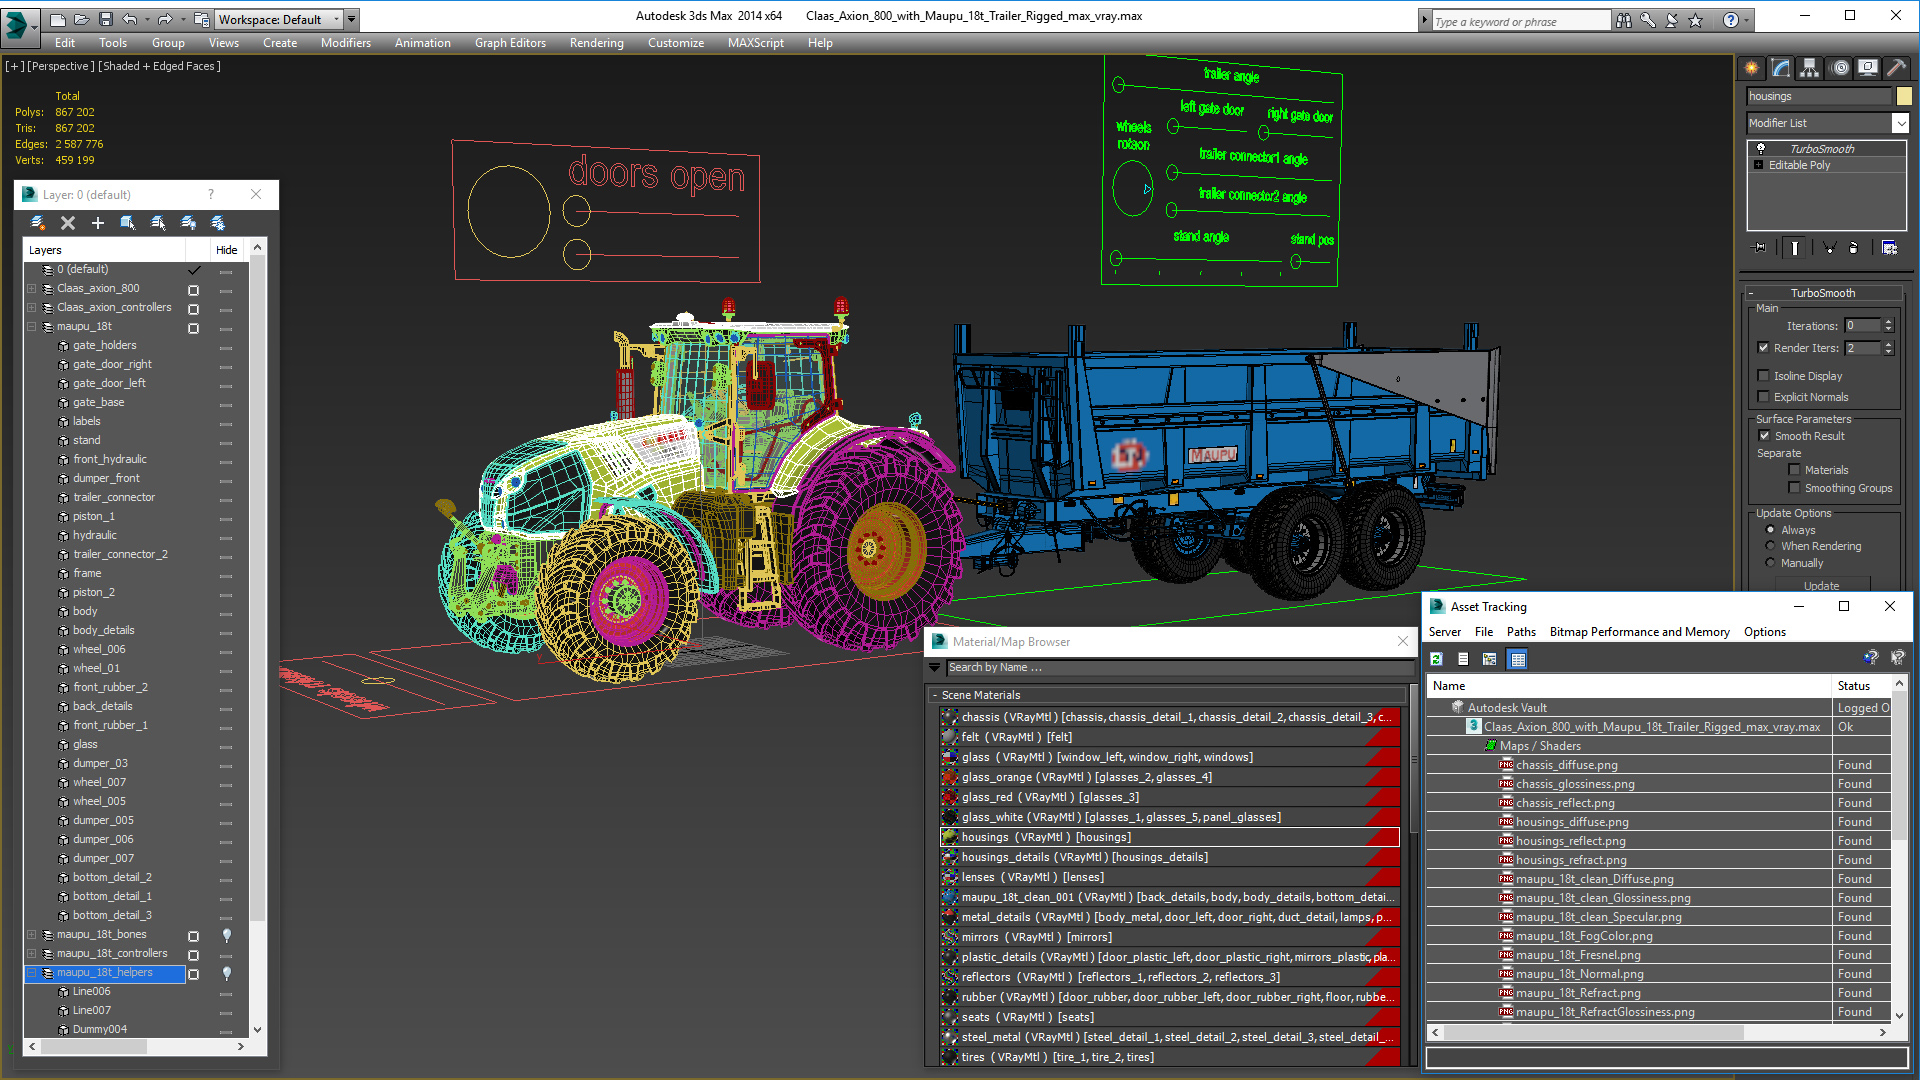Image resolution: width=1920 pixels, height=1080 pixels.
Task: Switch to the Hierarchy command panel tab
Action: pyautogui.click(x=1810, y=68)
